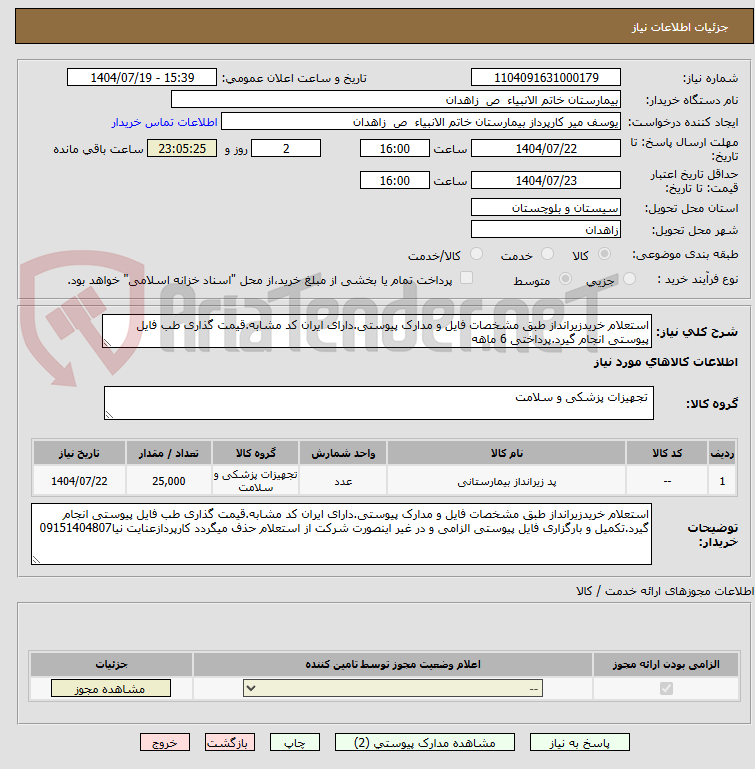755x769 pixels.
Task: Click the goods group cell تجهیزات پزشکی و سلامت in the goods table
Action: coord(255,481)
